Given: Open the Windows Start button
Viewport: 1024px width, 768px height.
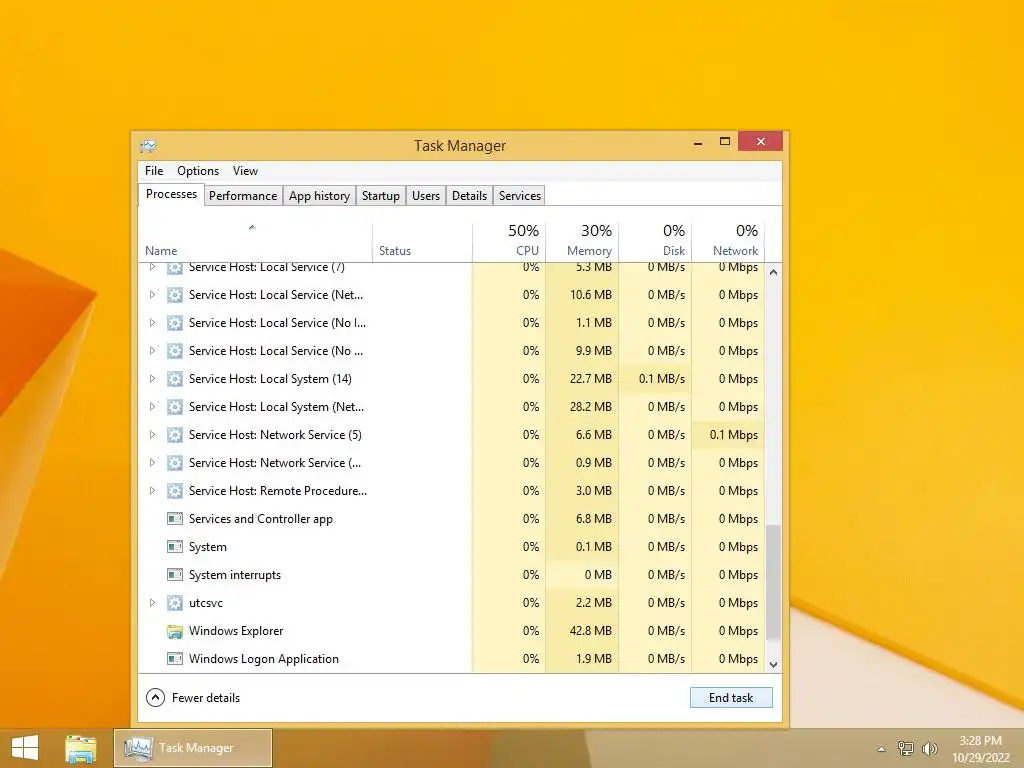Looking at the screenshot, I should click(x=25, y=748).
